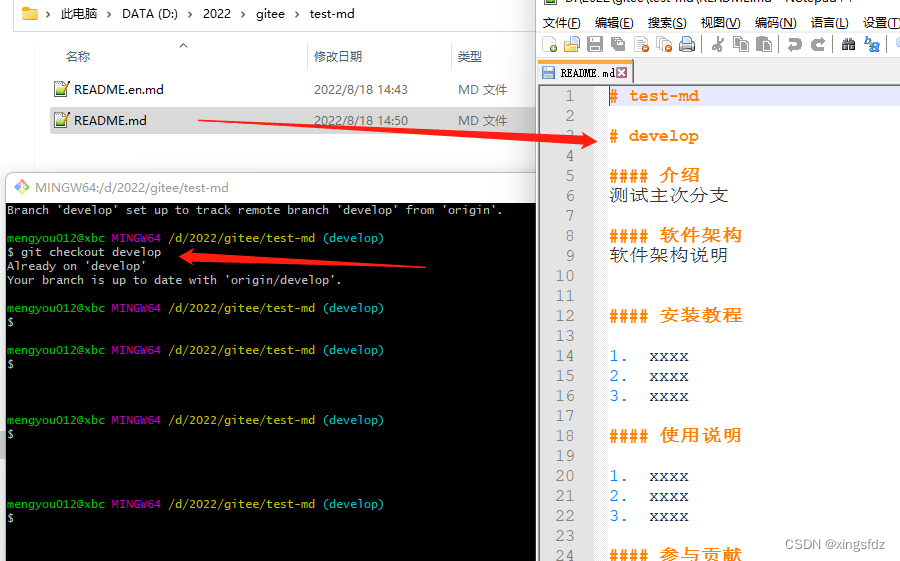Click the Save All icon in Notepad++

[x=618, y=44]
